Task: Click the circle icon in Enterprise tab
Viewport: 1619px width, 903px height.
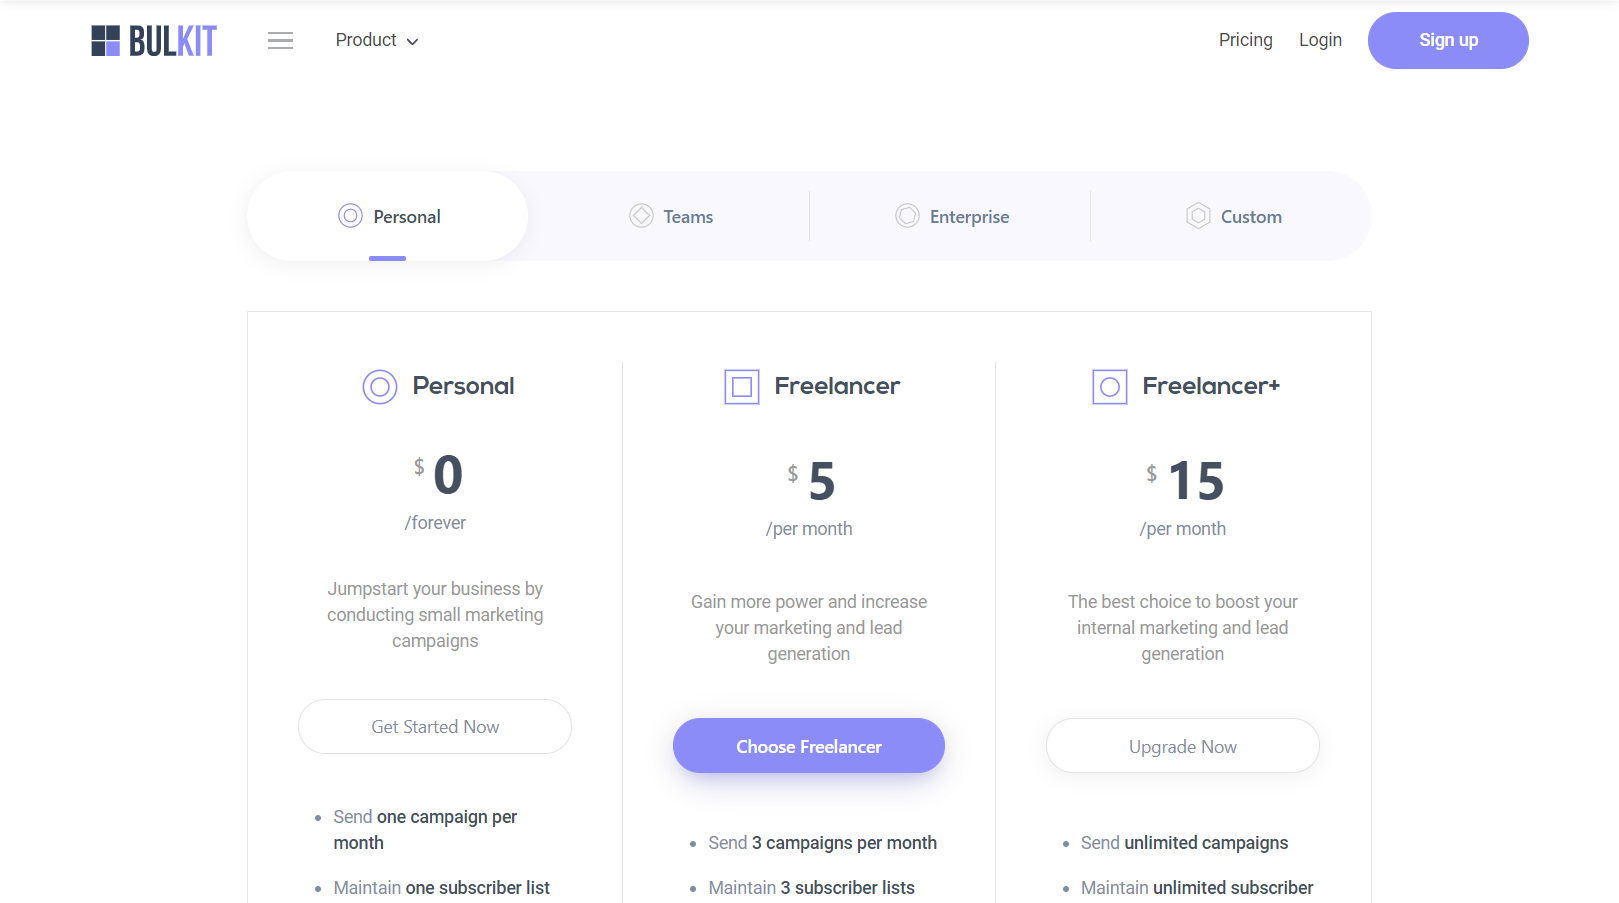Action: pyautogui.click(x=907, y=216)
